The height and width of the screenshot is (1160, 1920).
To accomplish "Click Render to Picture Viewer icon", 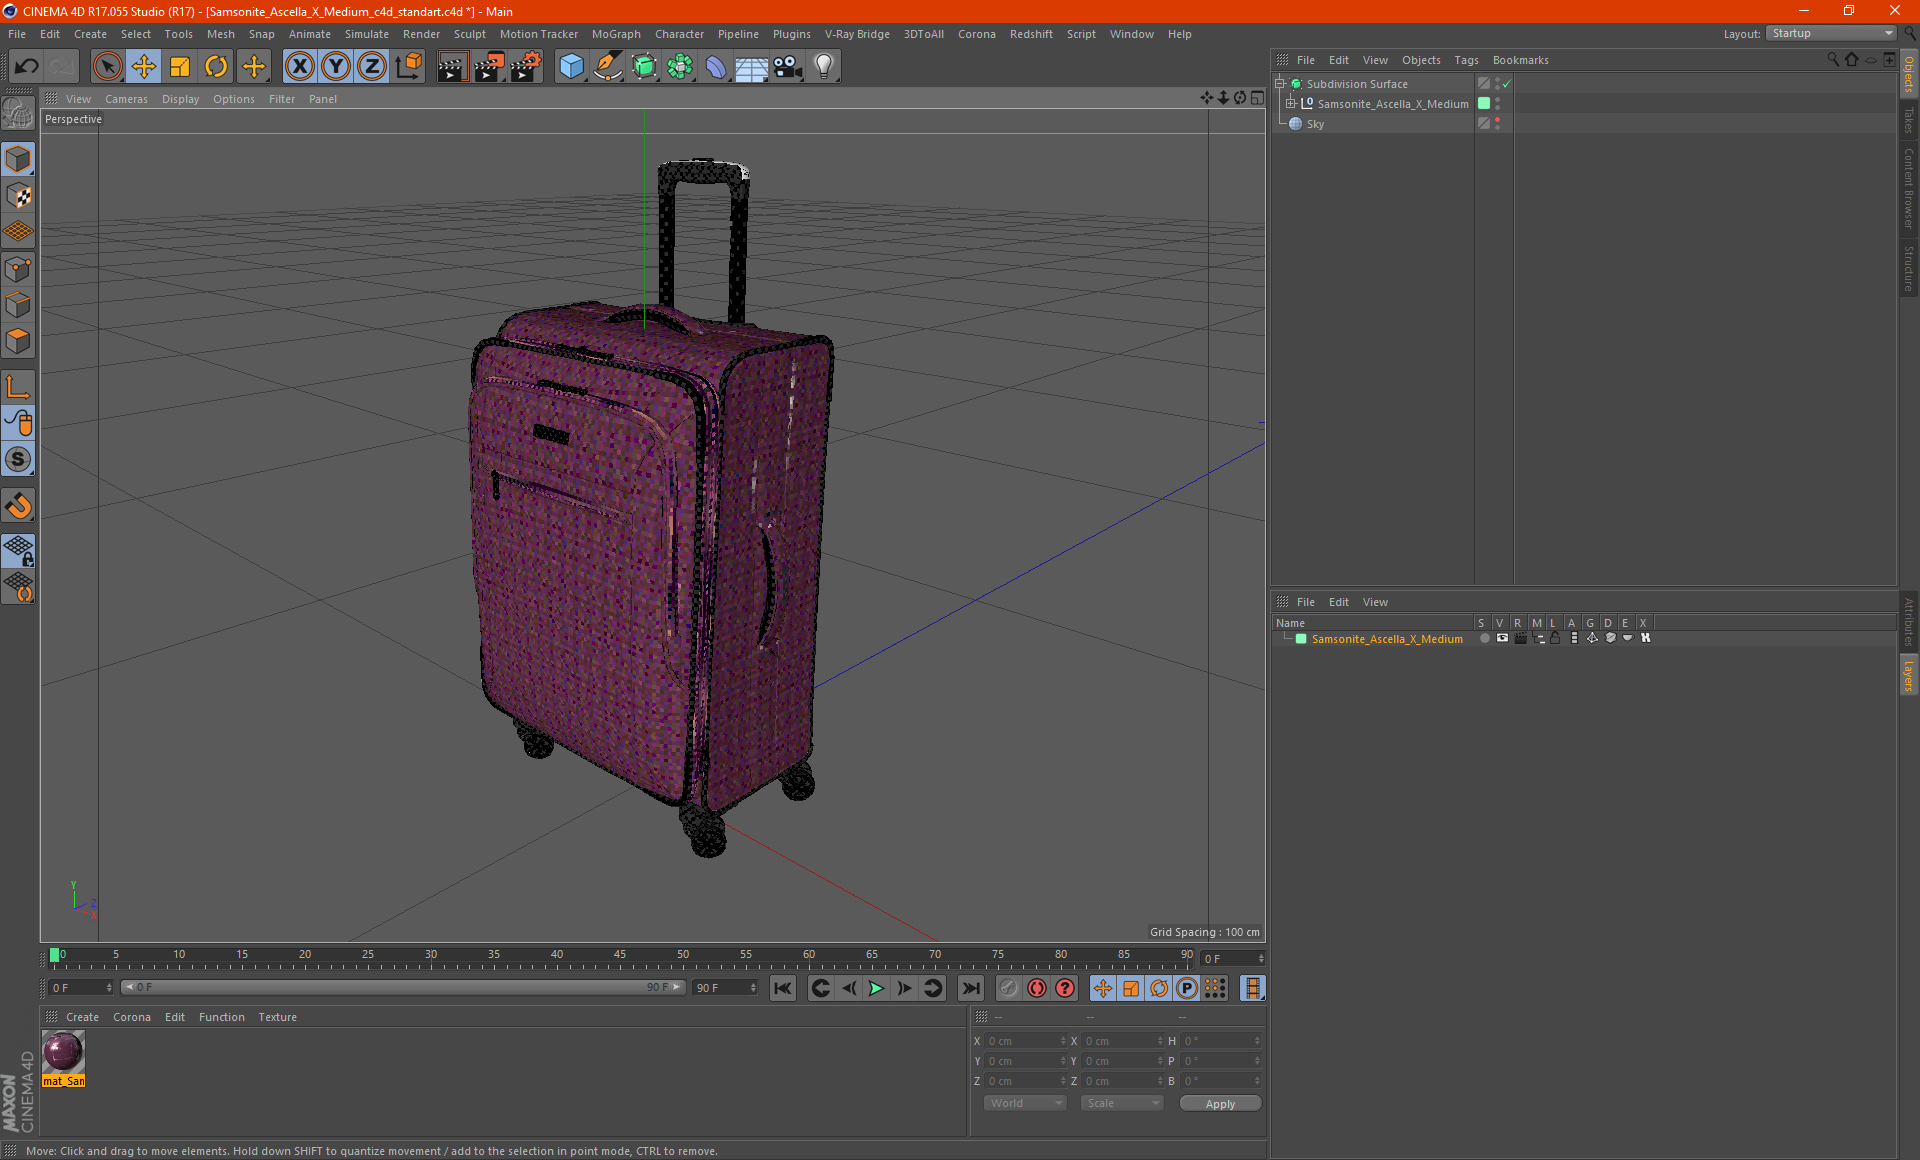I will point(489,67).
